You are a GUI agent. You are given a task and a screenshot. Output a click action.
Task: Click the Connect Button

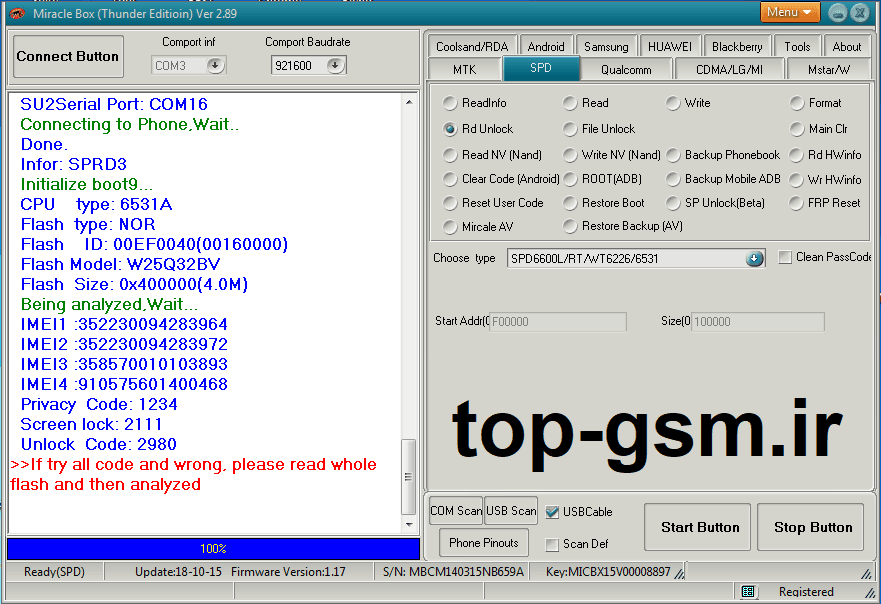click(x=68, y=56)
